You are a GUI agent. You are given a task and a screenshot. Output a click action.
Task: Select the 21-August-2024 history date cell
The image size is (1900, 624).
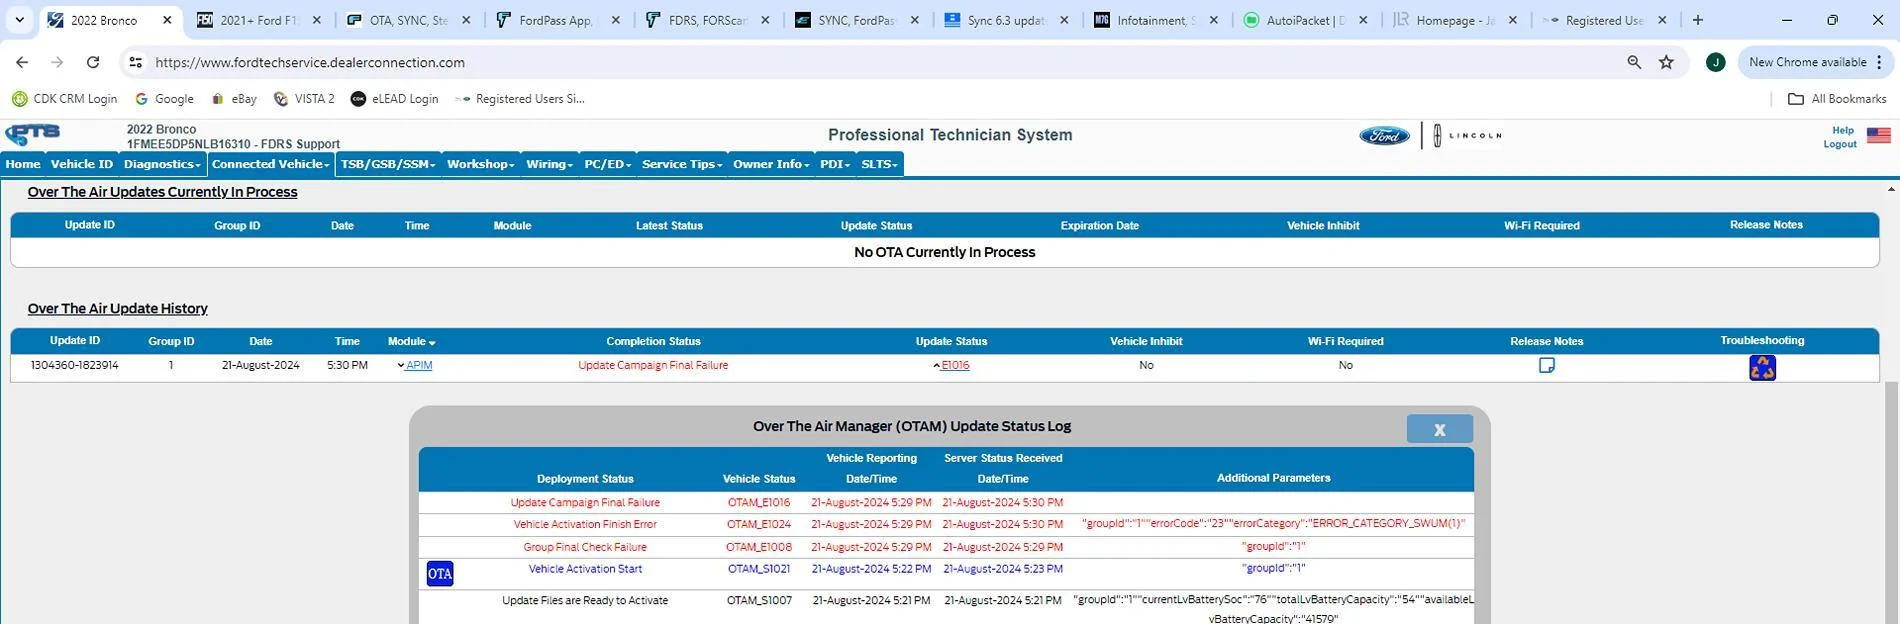coord(261,365)
